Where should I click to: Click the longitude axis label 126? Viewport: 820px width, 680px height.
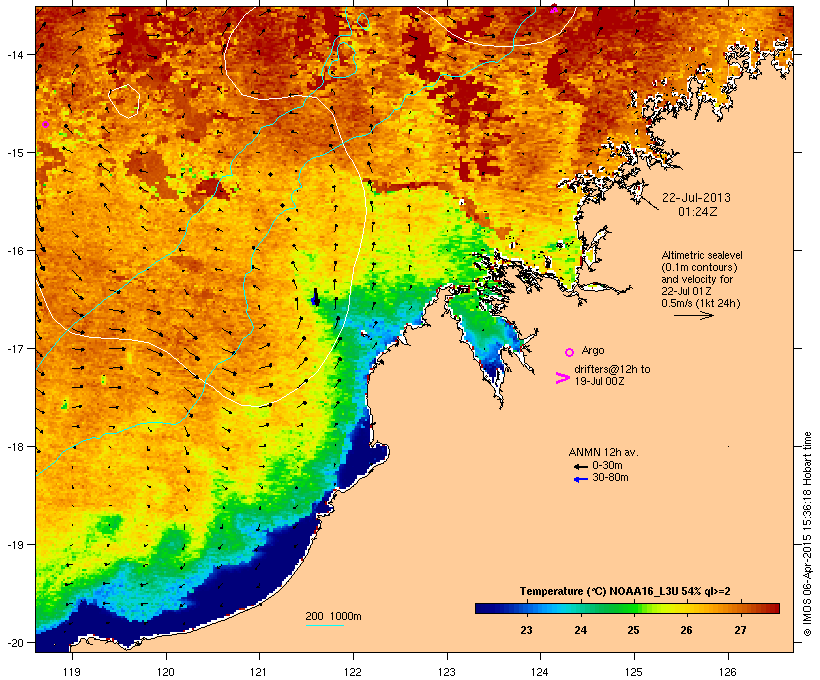tap(727, 672)
